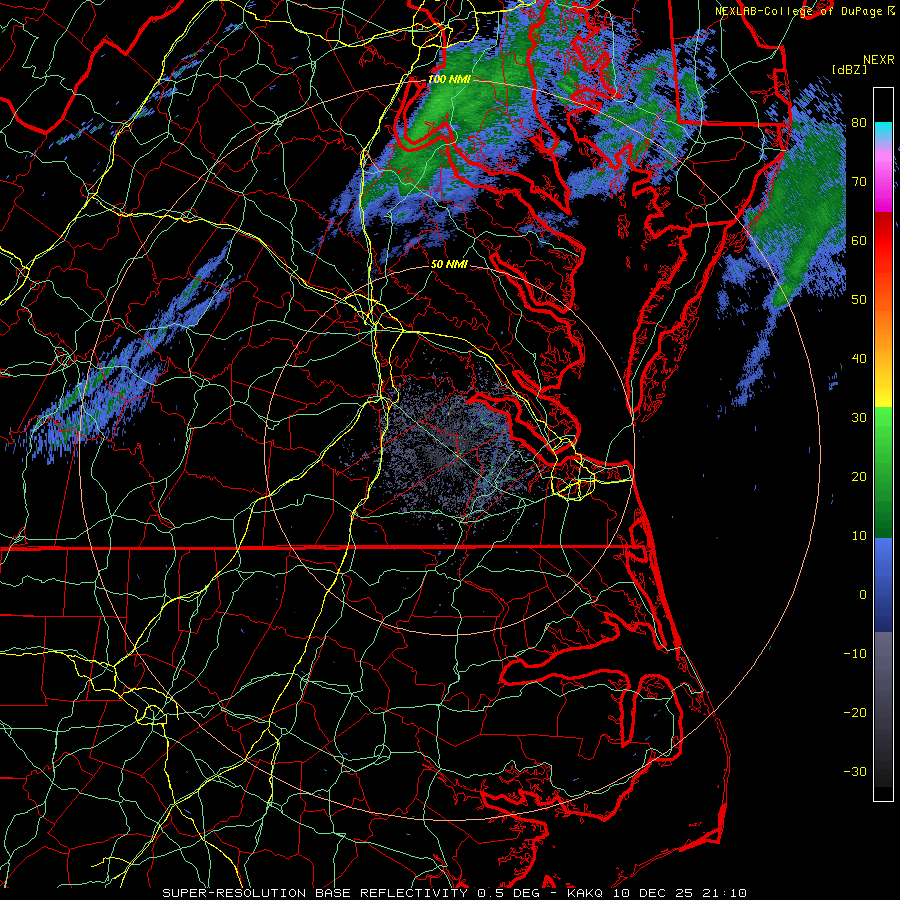Click the KAKQ 10 DEC 25 21:10 timestamp
The width and height of the screenshot is (900, 900).
click(x=657, y=893)
